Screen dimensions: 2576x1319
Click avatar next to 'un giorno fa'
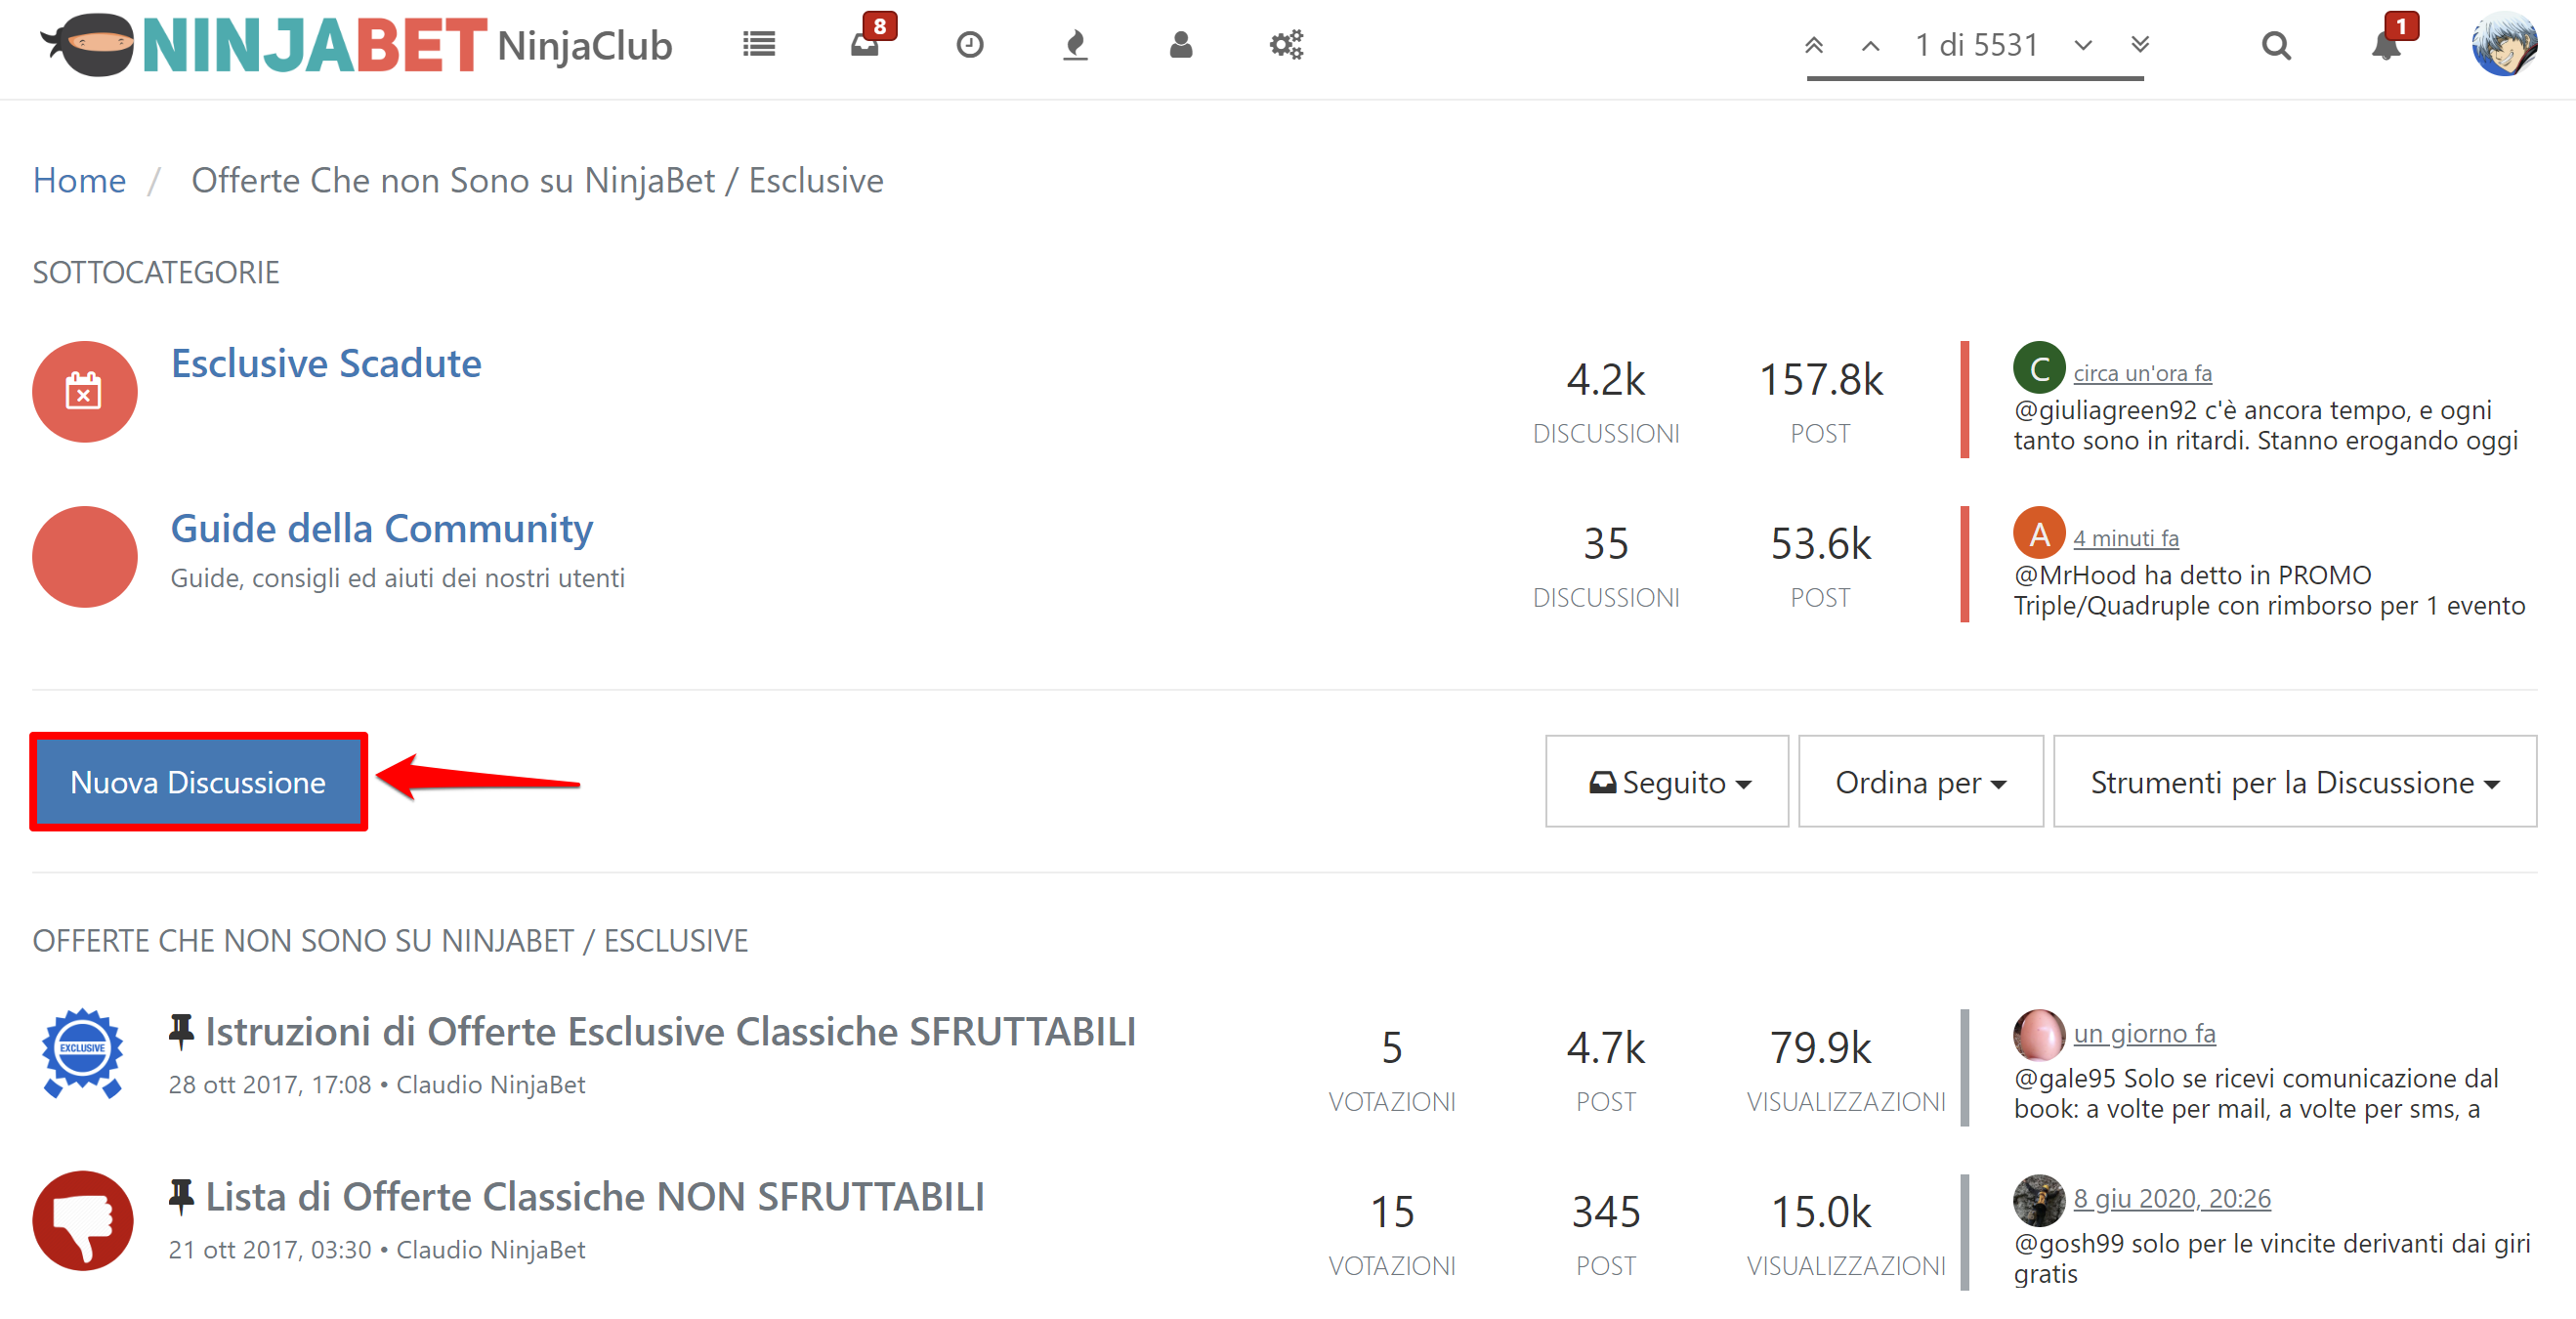(x=2038, y=1034)
